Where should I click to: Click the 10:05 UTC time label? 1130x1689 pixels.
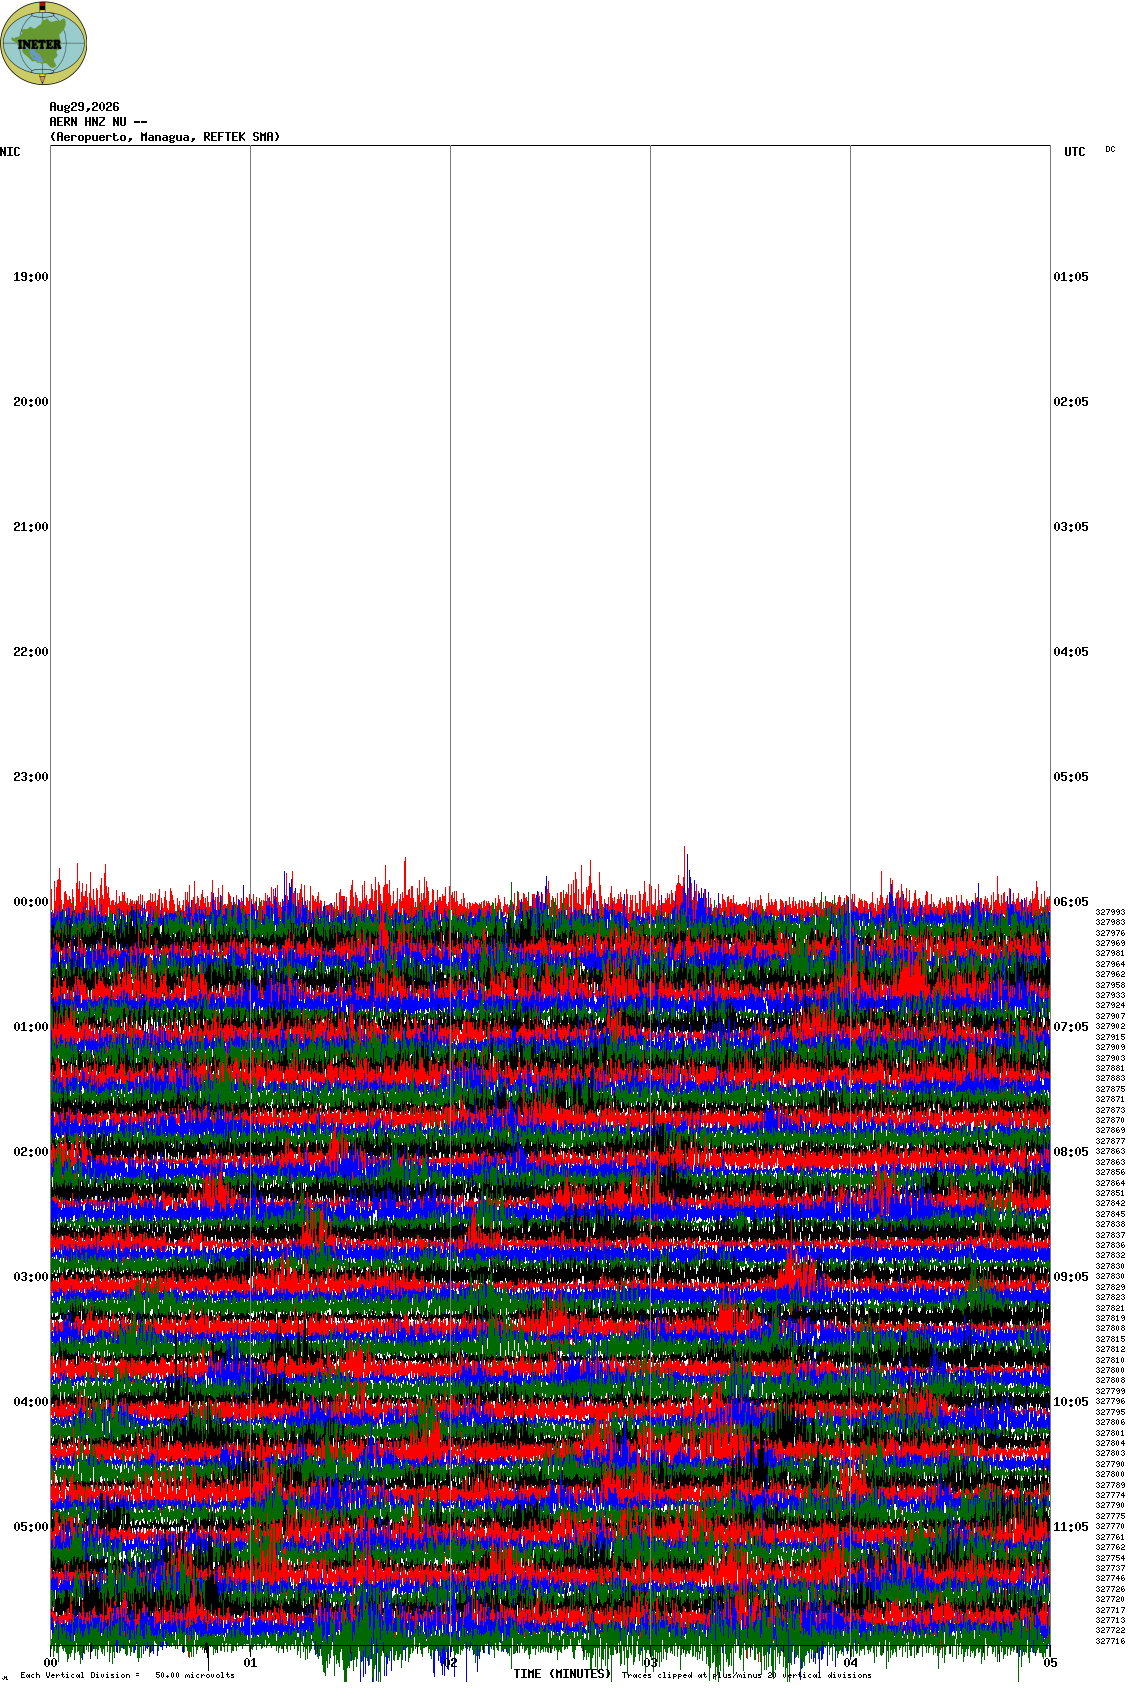(1071, 1402)
